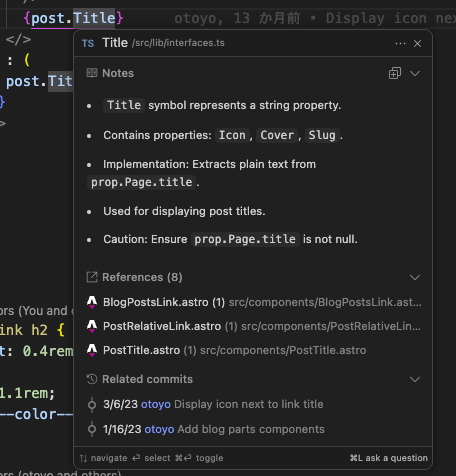Click the otoyo author on 3/6/23 commit
Image resolution: width=456 pixels, height=476 pixels.
pyautogui.click(x=156, y=404)
